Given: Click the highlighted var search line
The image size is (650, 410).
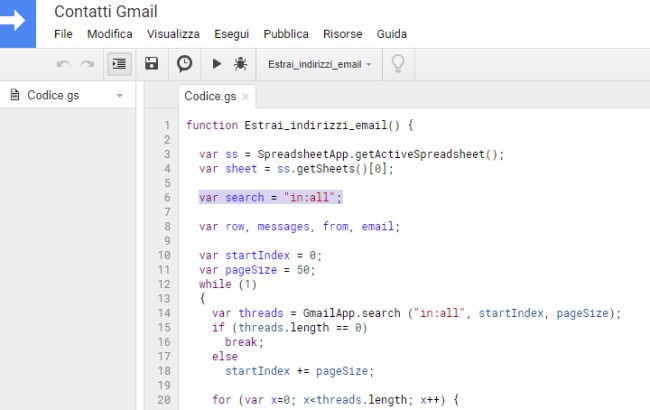Looking at the screenshot, I should coord(271,197).
